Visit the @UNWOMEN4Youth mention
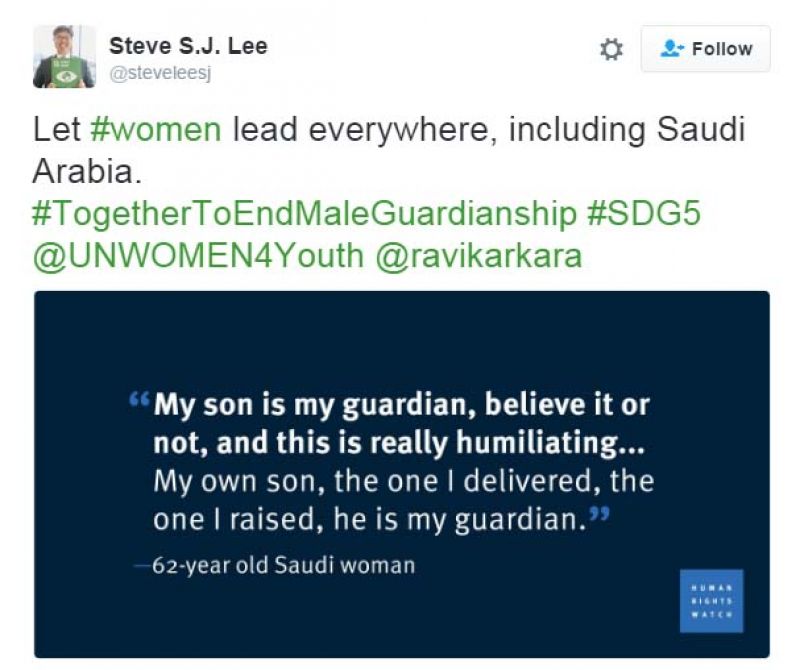This screenshot has height=670, width=800. 198,256
